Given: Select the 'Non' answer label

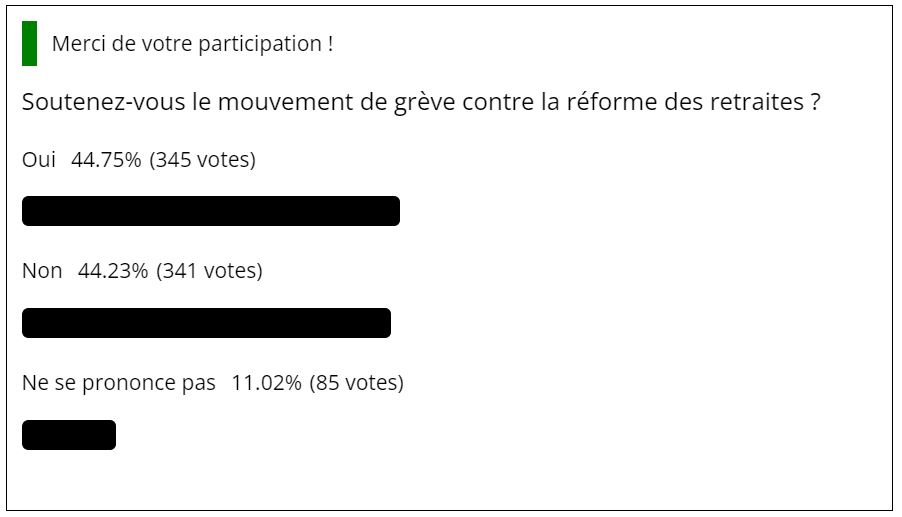Looking at the screenshot, I should [42, 270].
